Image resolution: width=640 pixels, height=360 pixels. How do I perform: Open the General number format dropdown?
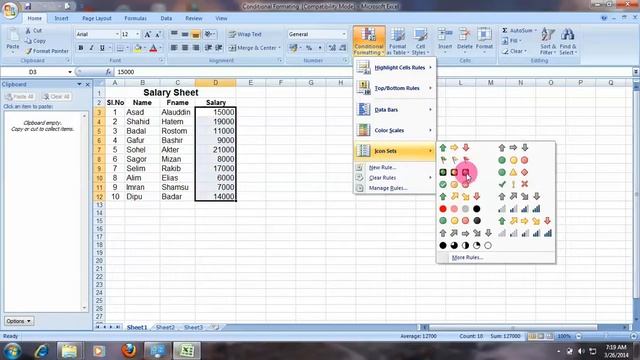click(344, 34)
